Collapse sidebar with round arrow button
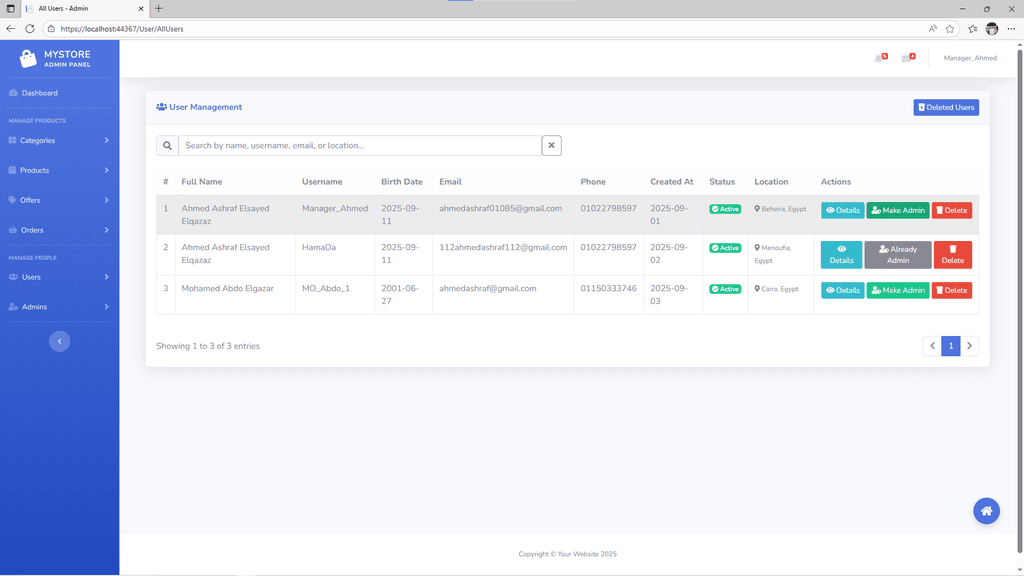 click(x=59, y=341)
